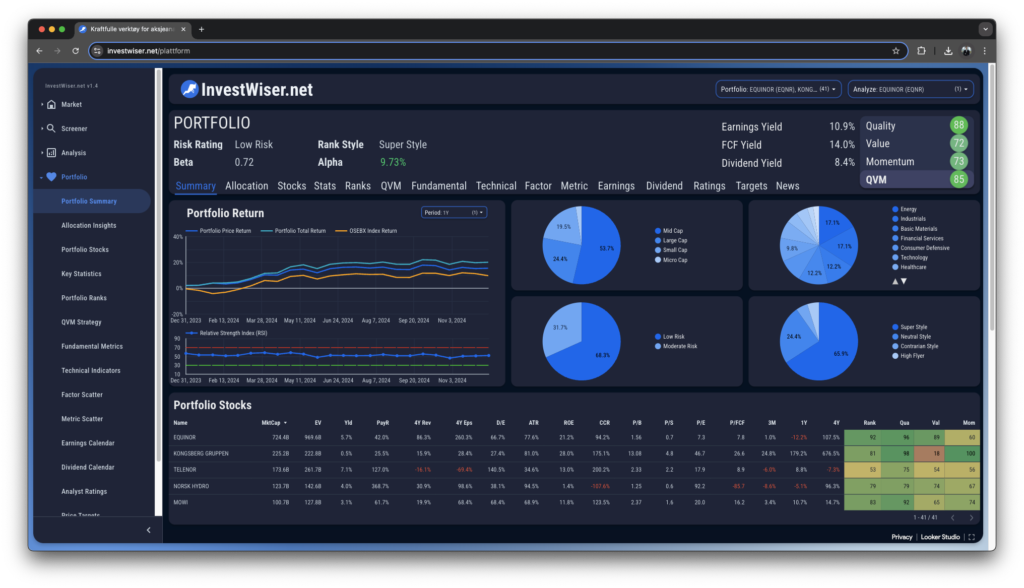Expand the Screener tree arrow

click(42, 129)
